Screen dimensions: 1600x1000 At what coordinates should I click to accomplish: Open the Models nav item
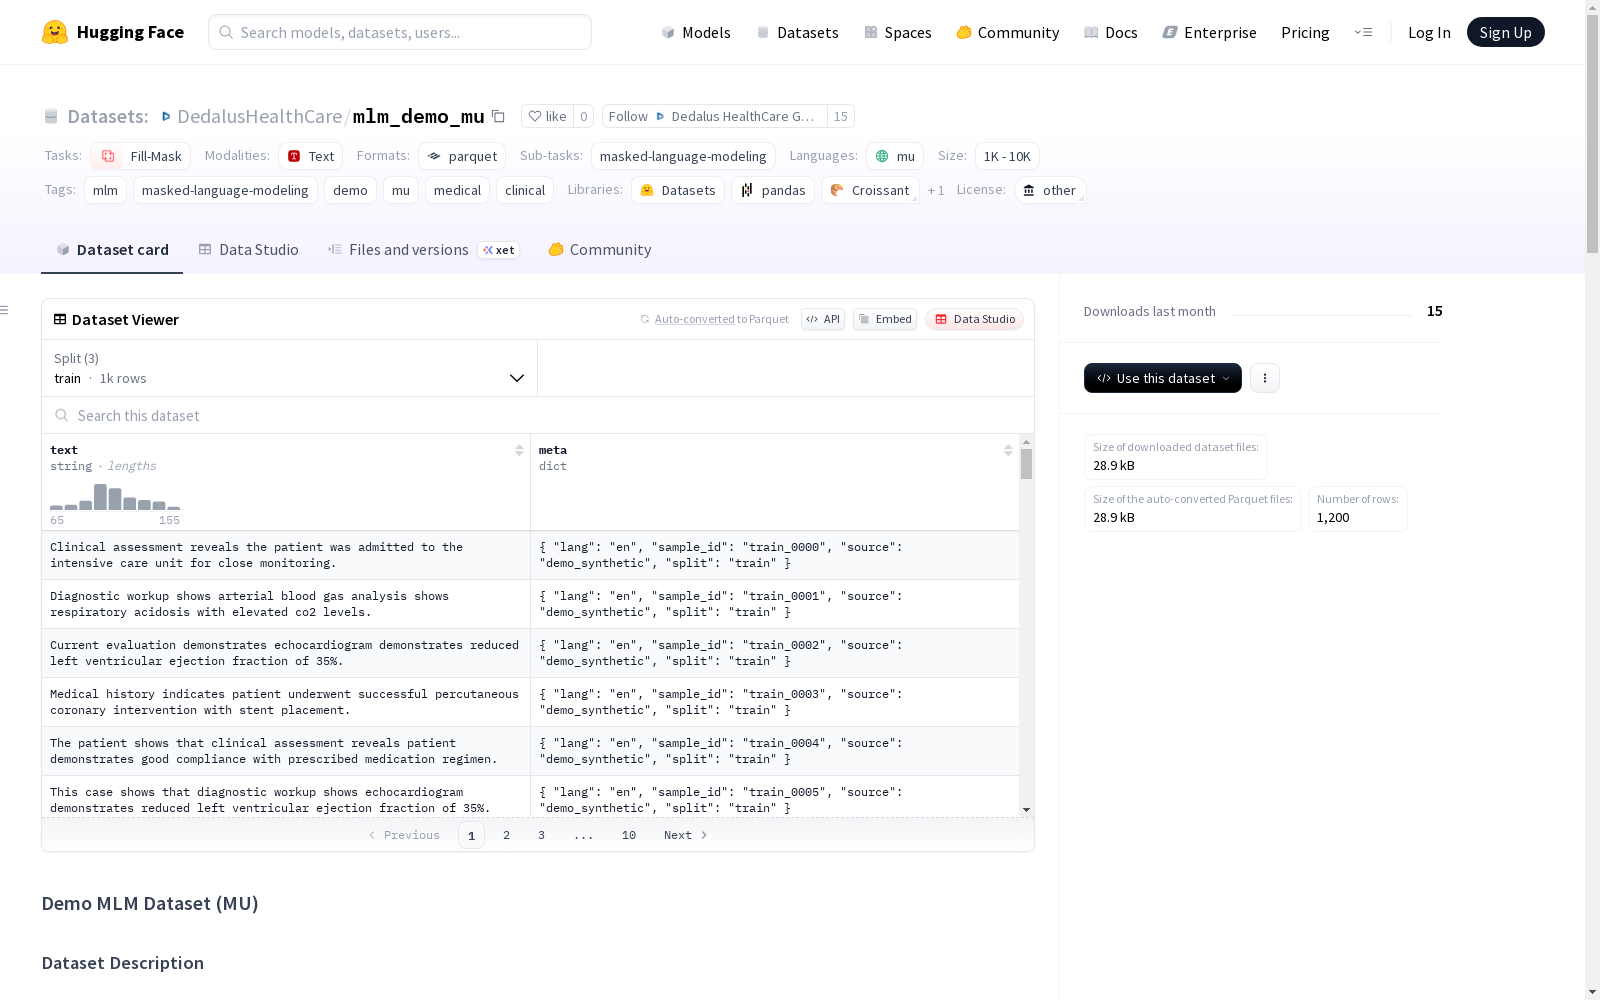pos(696,32)
